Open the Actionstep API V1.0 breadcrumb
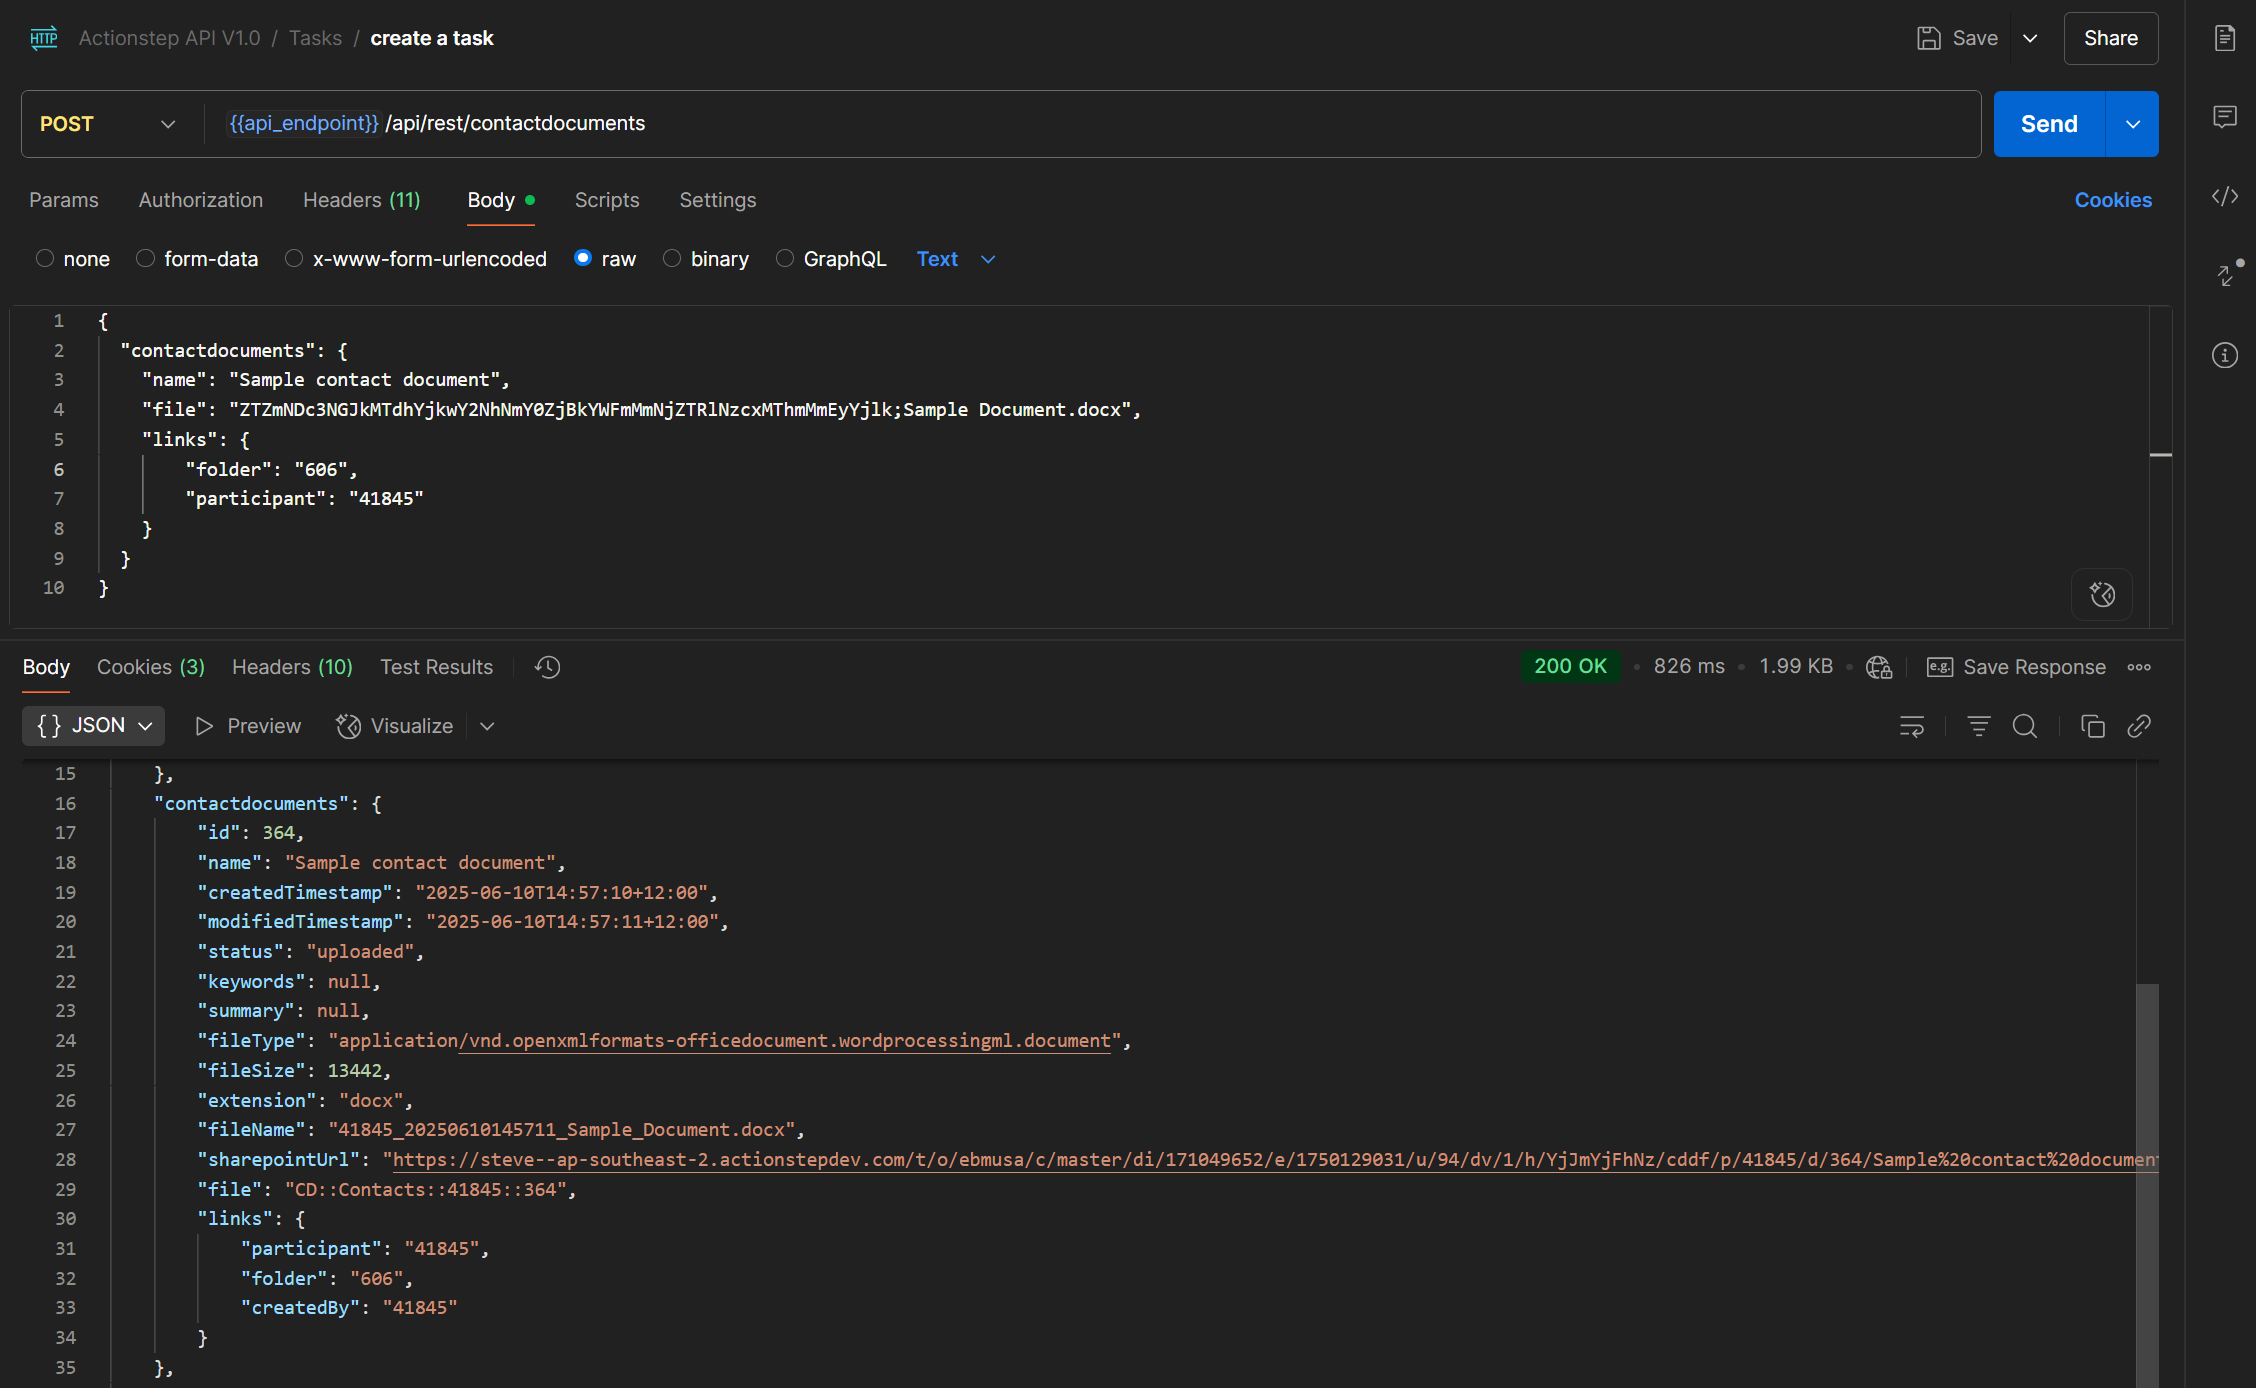 pyautogui.click(x=169, y=38)
